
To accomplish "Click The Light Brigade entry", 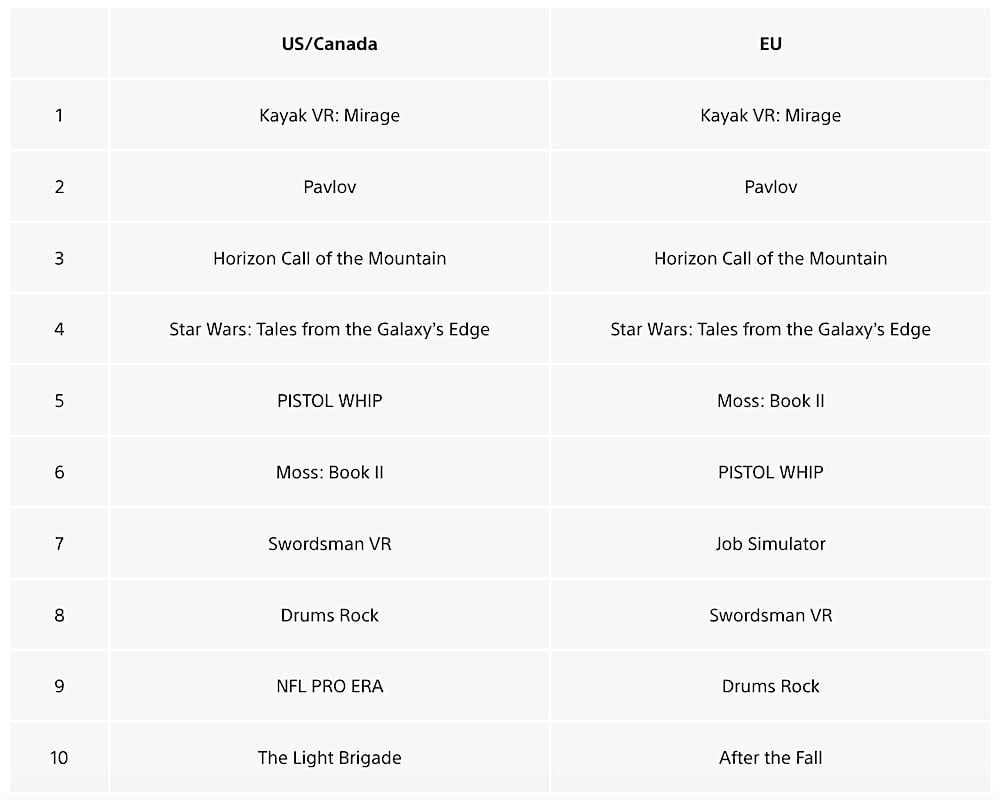I will pos(329,758).
